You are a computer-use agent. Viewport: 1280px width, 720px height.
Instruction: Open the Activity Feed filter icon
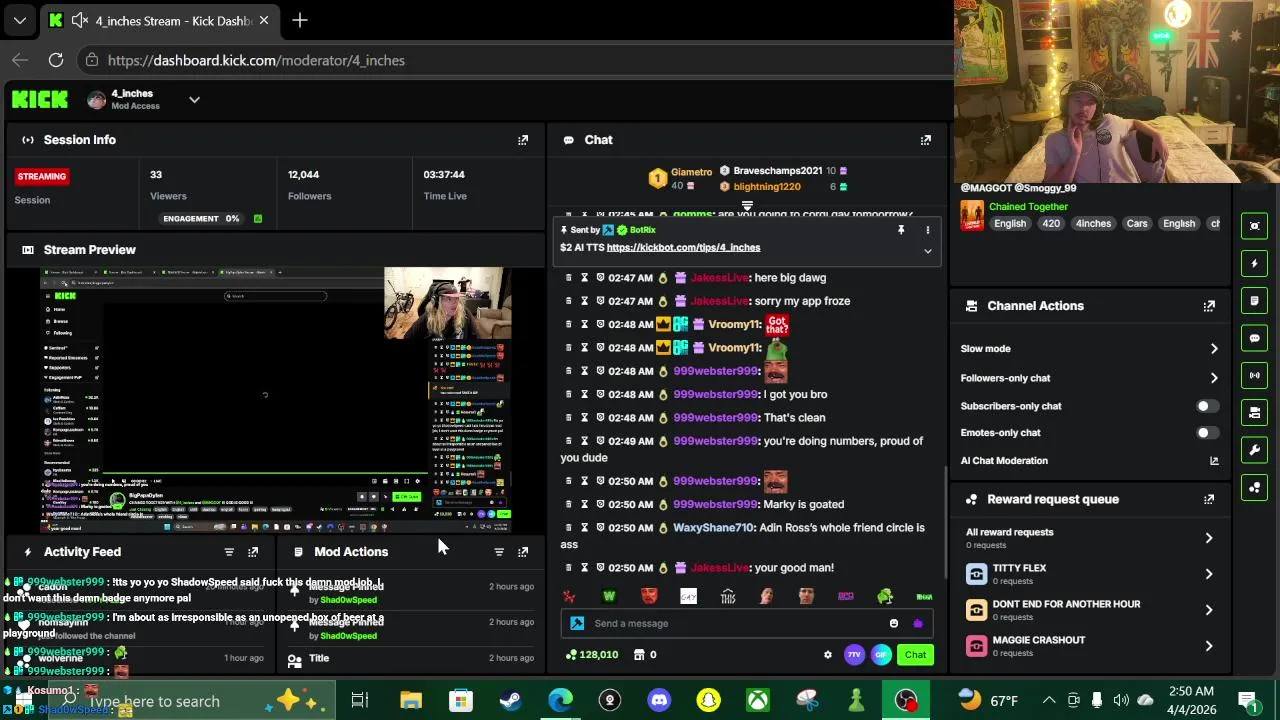click(x=229, y=552)
